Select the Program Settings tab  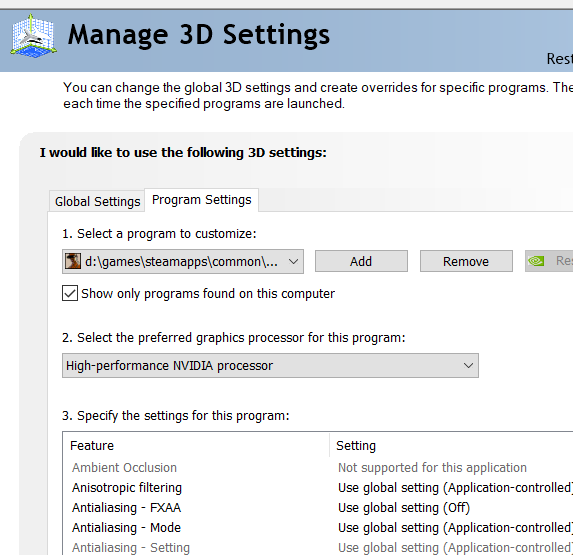[x=201, y=200]
